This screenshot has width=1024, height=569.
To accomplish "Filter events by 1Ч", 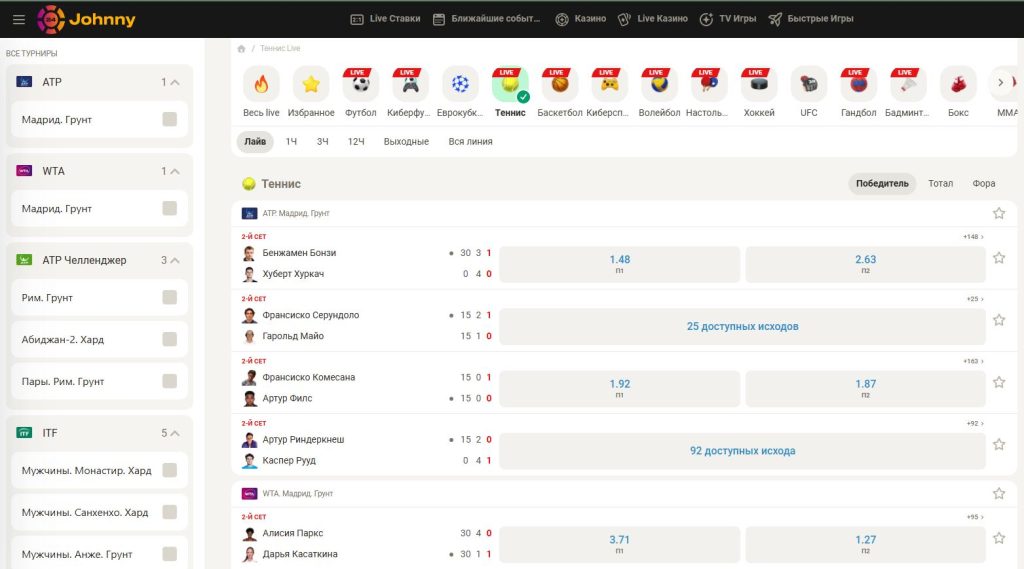I will [x=291, y=141].
